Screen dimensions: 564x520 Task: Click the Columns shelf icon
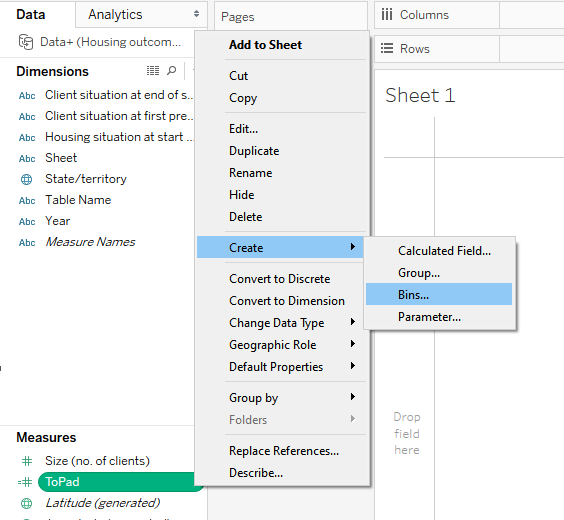point(387,15)
